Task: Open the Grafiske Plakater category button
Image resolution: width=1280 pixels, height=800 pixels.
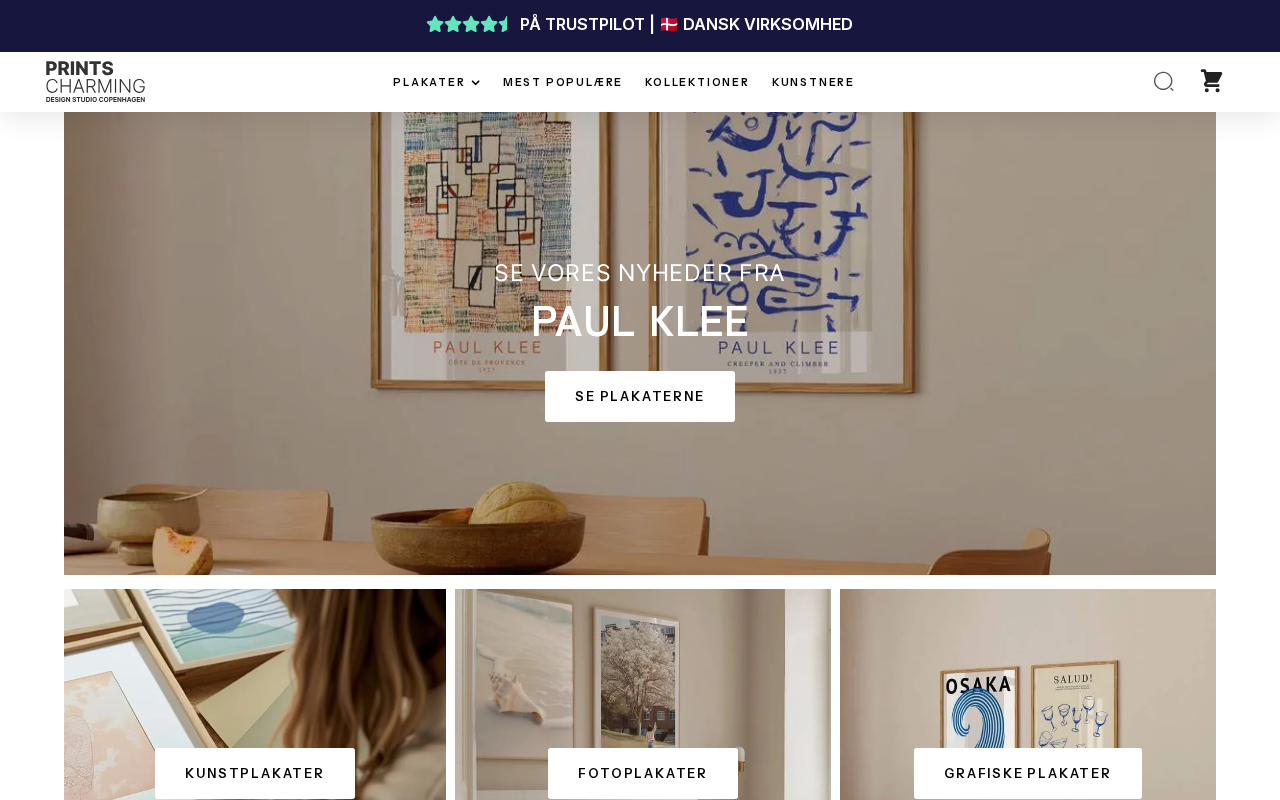Action: (x=1028, y=773)
